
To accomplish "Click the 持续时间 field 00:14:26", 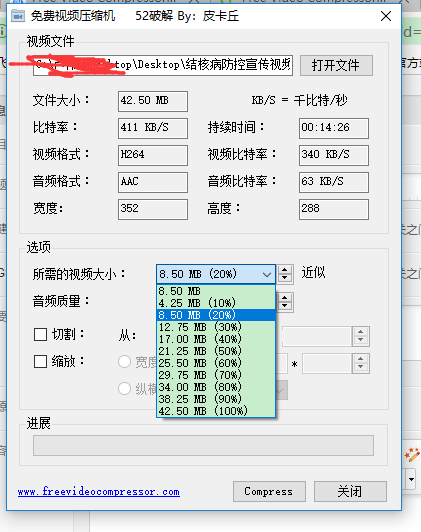I will pyautogui.click(x=334, y=128).
